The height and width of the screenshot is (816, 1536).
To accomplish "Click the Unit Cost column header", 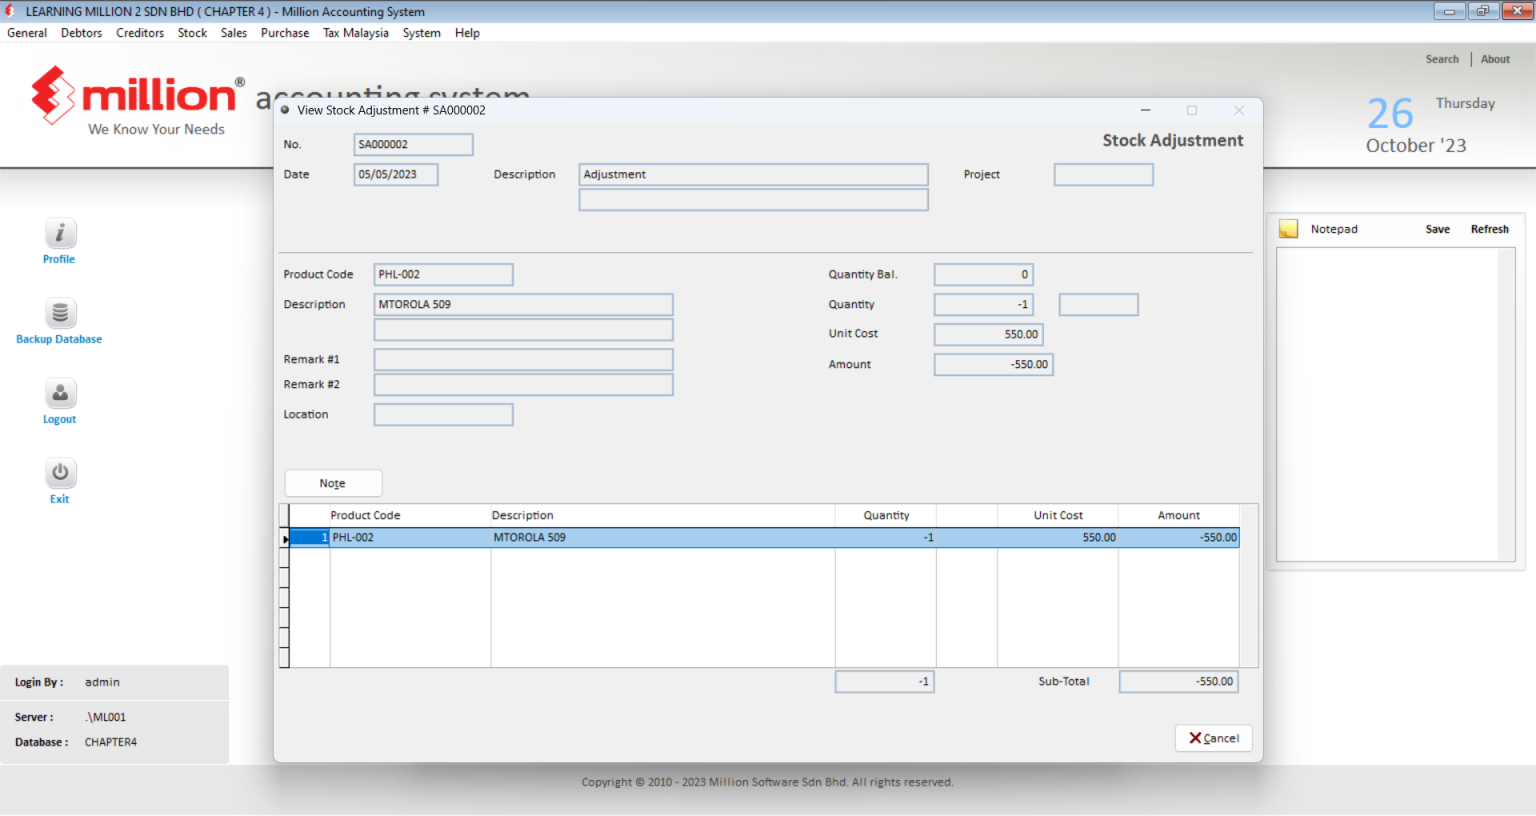I will [x=1058, y=516].
